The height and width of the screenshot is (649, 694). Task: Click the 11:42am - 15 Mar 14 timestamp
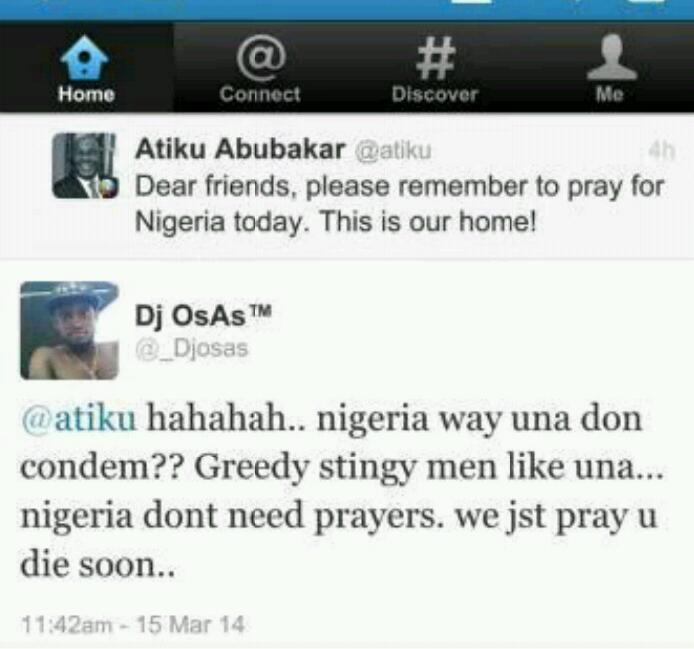click(133, 625)
